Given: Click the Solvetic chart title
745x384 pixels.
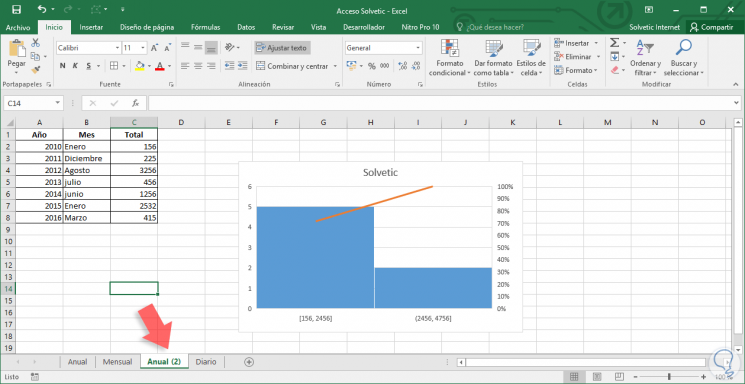Looking at the screenshot, I should [380, 173].
